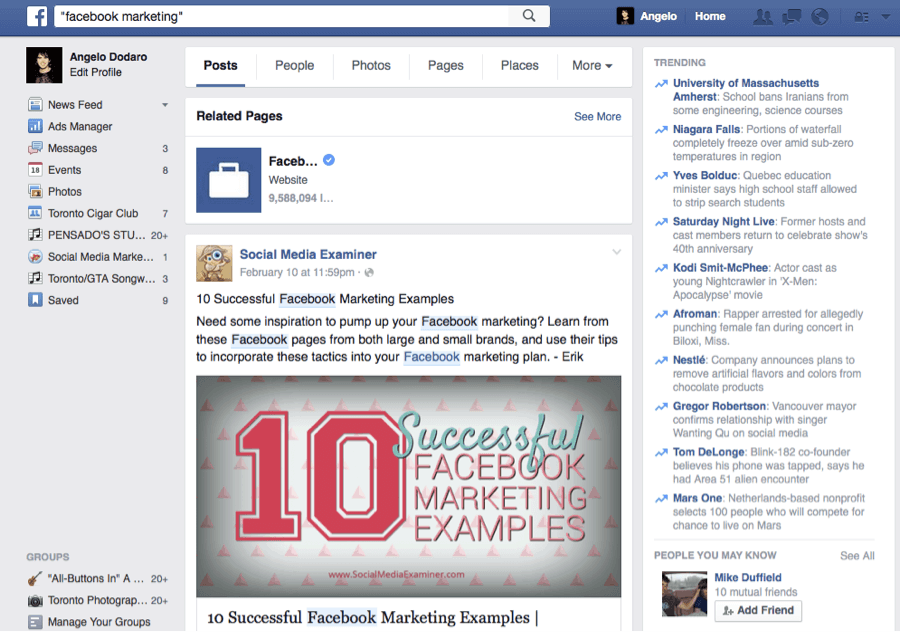Click the Ads Manager icon

[36, 126]
